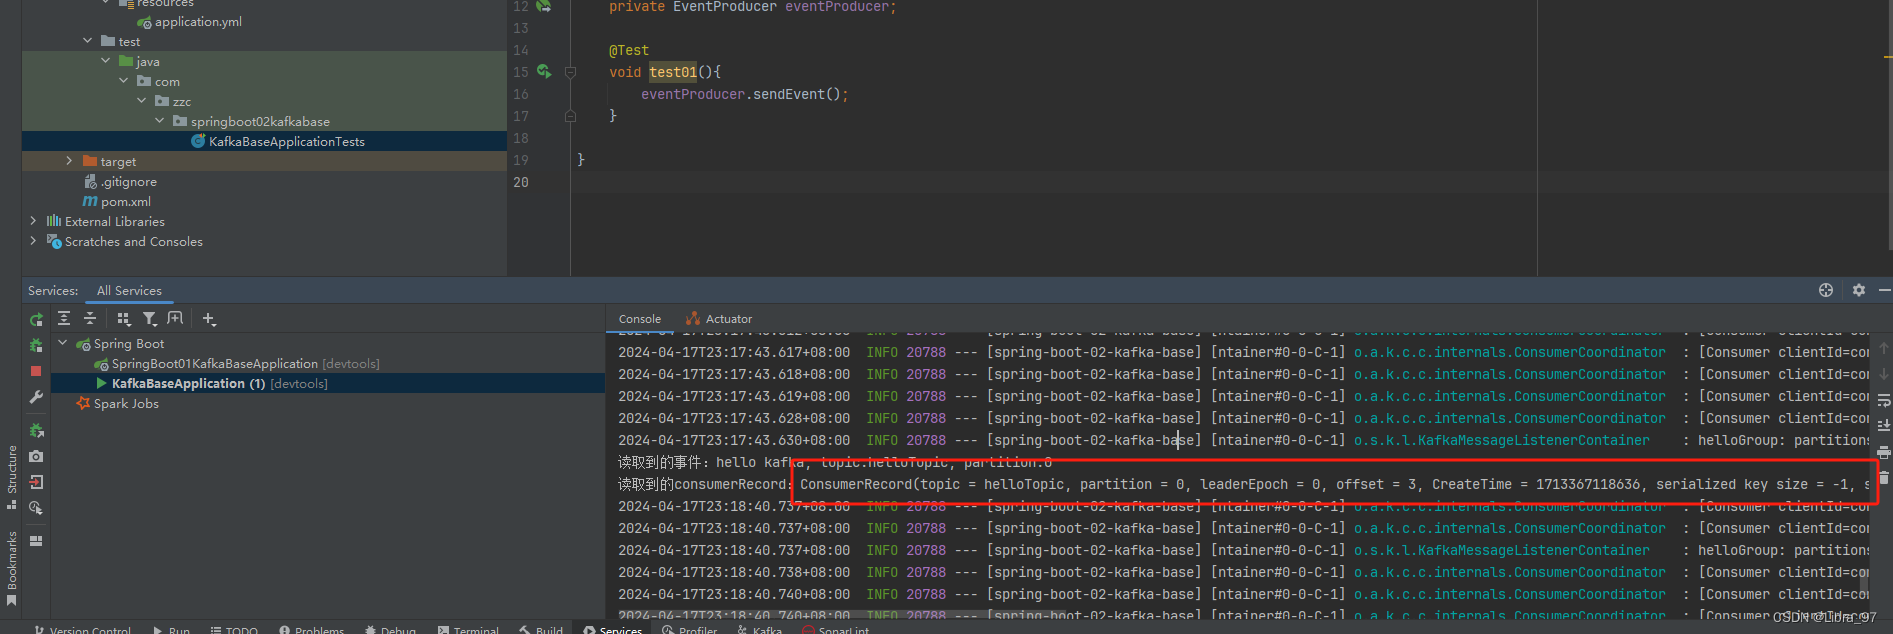Image resolution: width=1893 pixels, height=634 pixels.
Task: Click the console down arrow
Action: coord(1884,374)
